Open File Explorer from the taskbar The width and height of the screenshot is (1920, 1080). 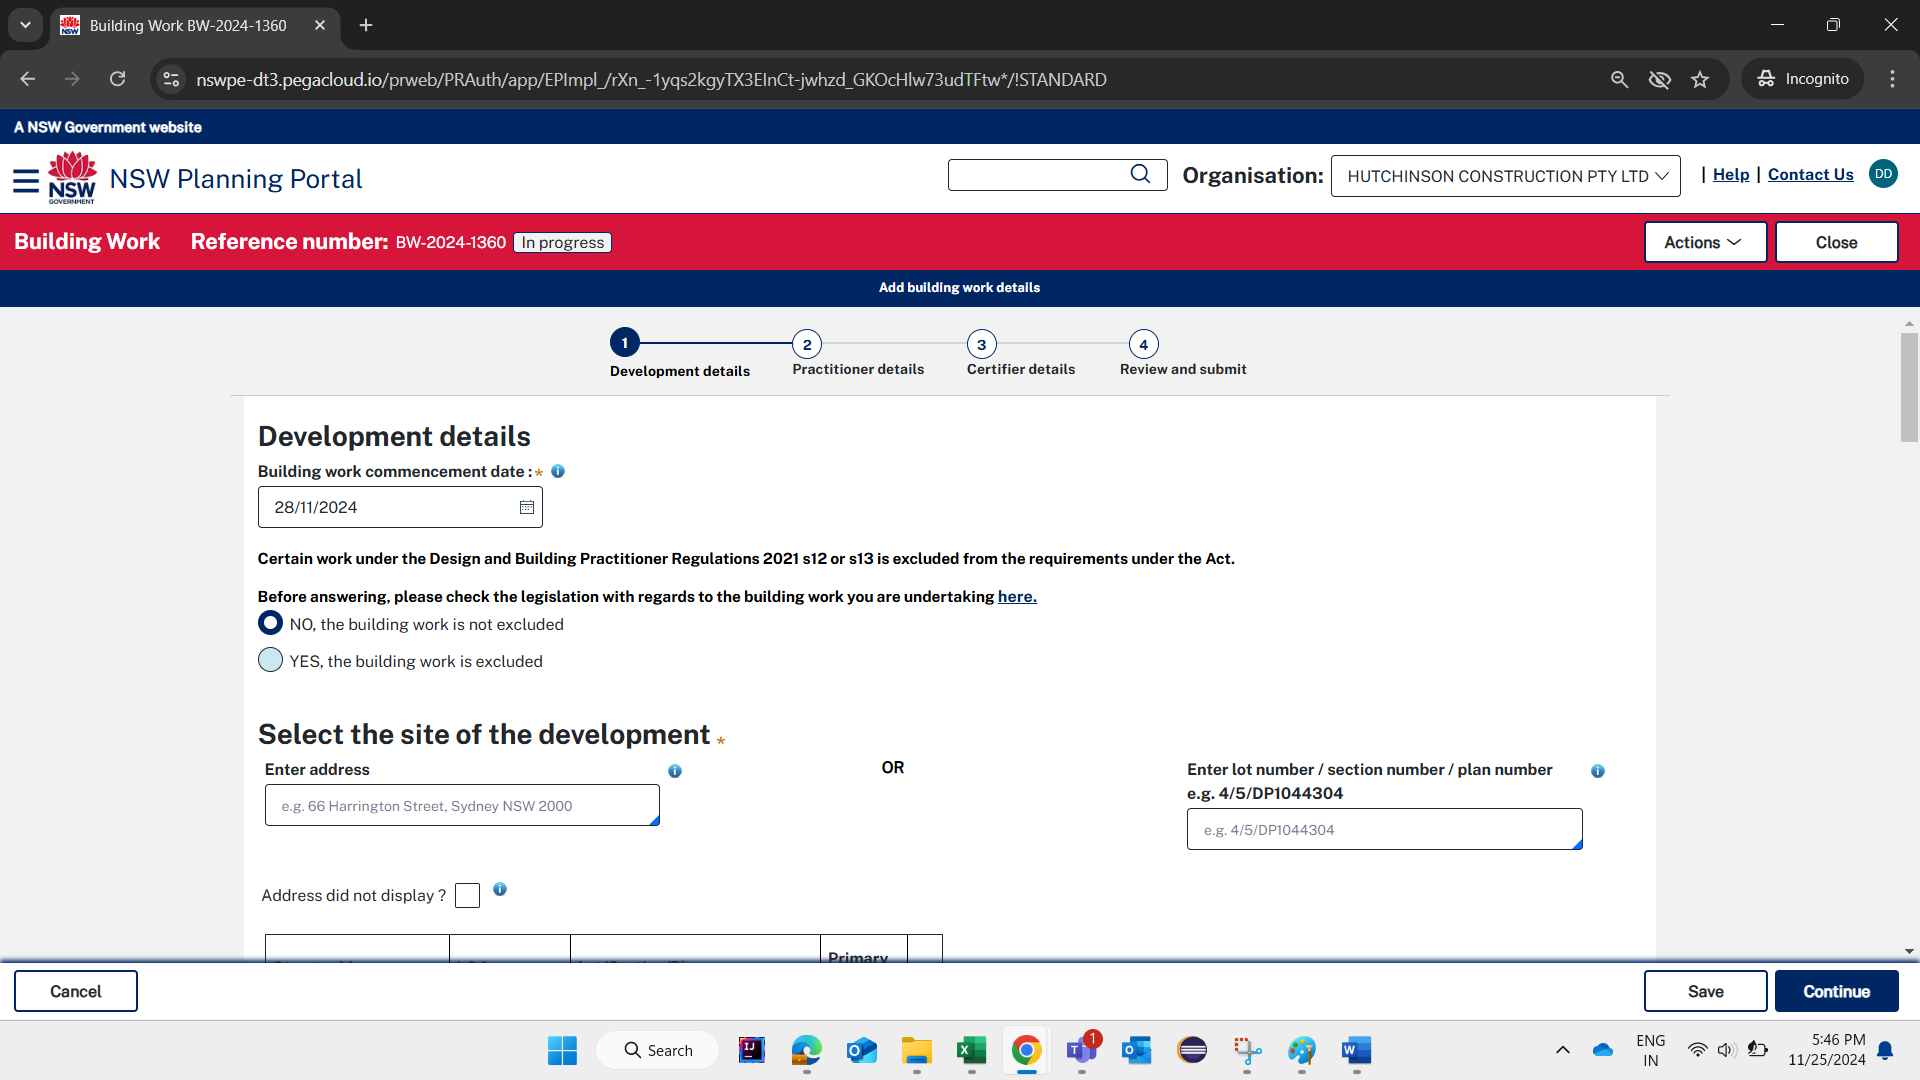coord(916,1050)
